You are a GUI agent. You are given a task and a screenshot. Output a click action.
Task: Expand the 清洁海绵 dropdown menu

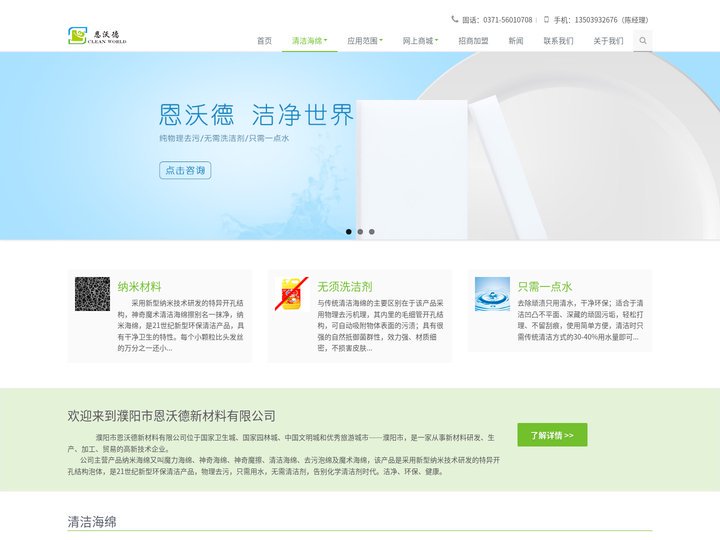309,41
